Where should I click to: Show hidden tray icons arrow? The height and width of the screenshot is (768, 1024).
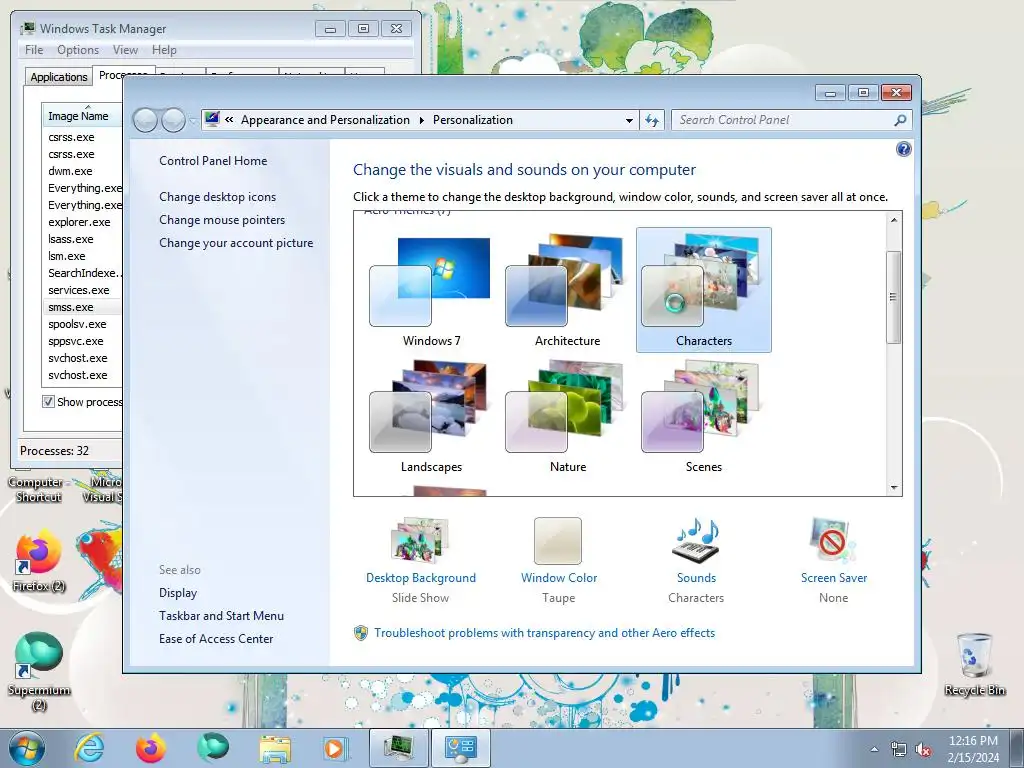[874, 750]
